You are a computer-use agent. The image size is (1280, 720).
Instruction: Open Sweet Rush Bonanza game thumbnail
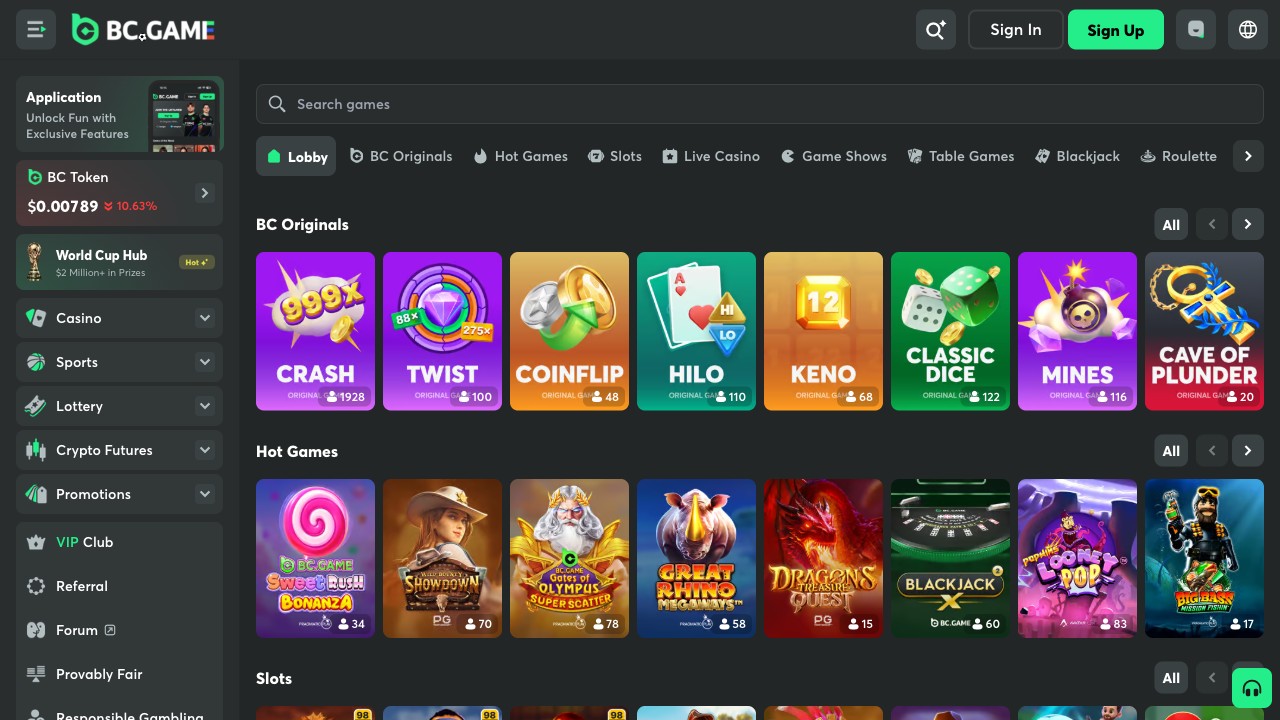(x=315, y=558)
